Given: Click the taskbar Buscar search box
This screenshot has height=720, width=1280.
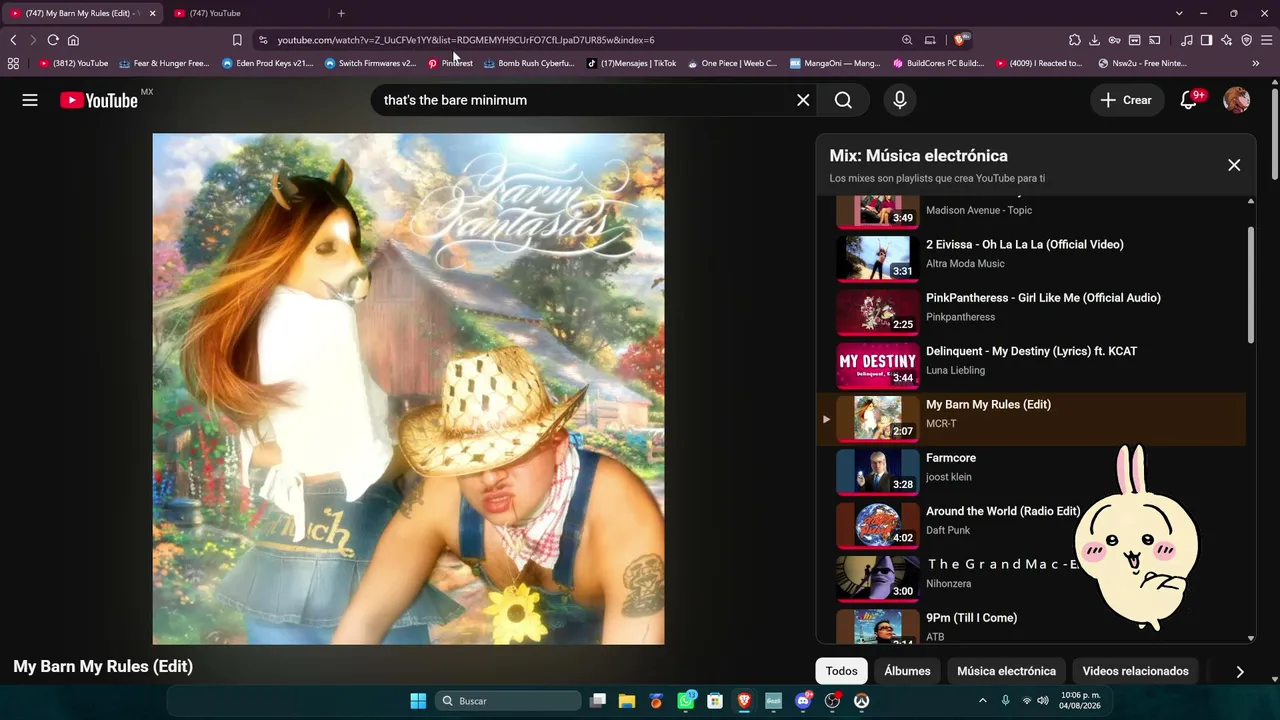Looking at the screenshot, I should point(508,701).
